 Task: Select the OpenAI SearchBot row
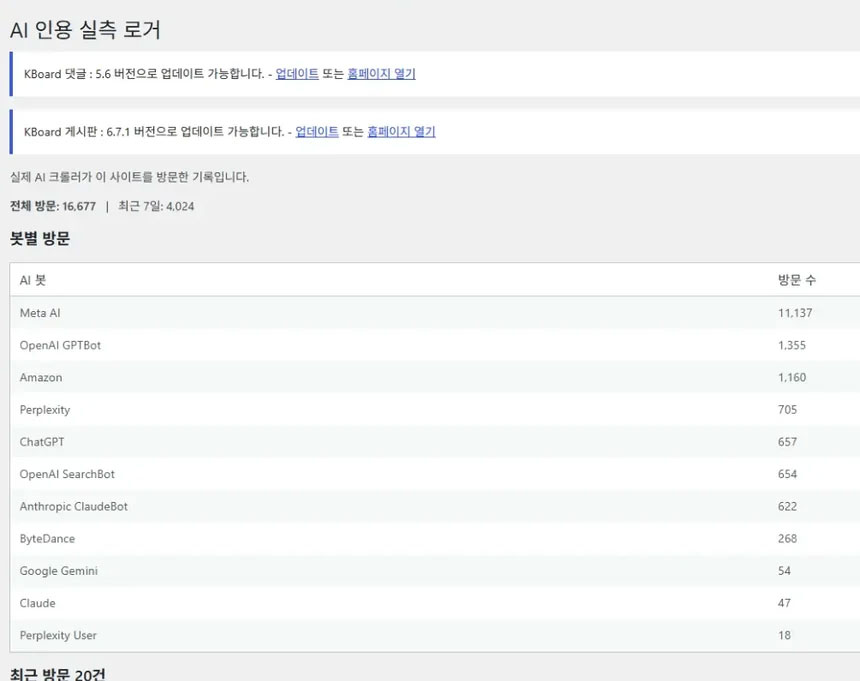tap(435, 474)
